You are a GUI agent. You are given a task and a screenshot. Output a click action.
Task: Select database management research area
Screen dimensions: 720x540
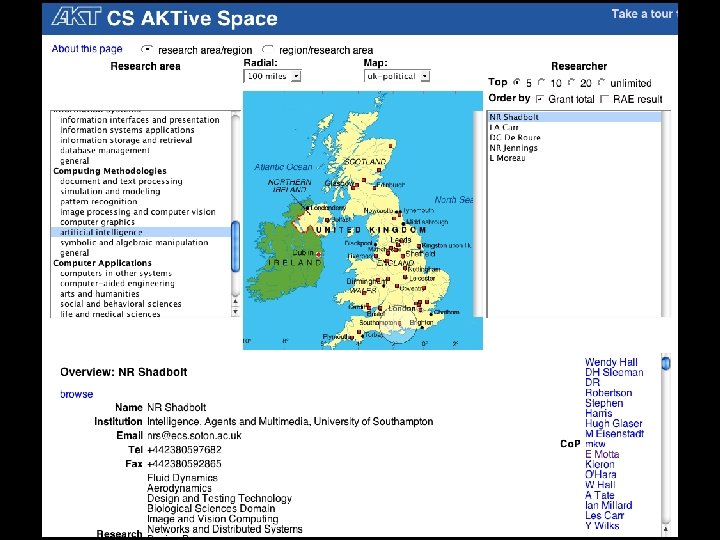tap(105, 150)
